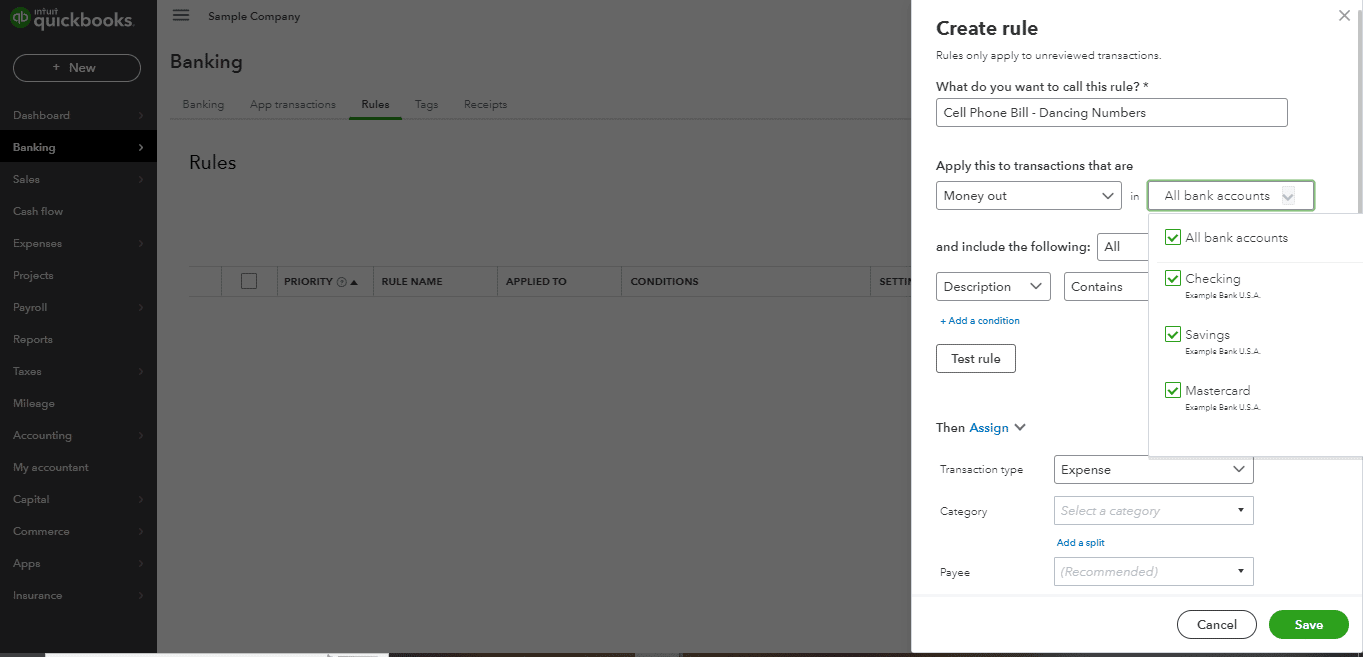The width and height of the screenshot is (1363, 657).
Task: Click the Test rule button
Action: pyautogui.click(x=976, y=358)
